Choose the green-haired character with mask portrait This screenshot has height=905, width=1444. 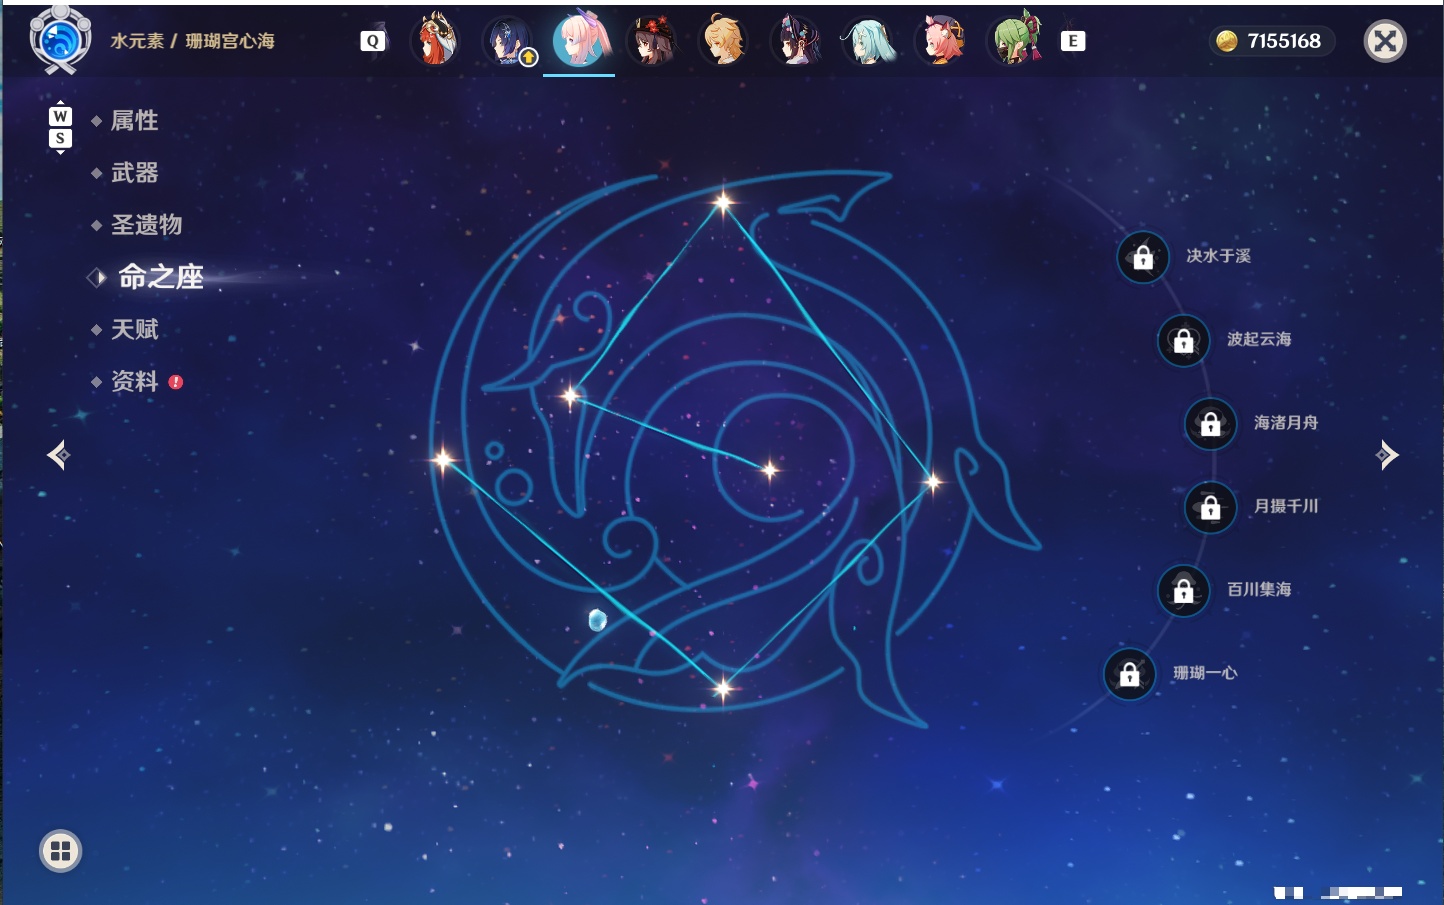tap(1016, 40)
